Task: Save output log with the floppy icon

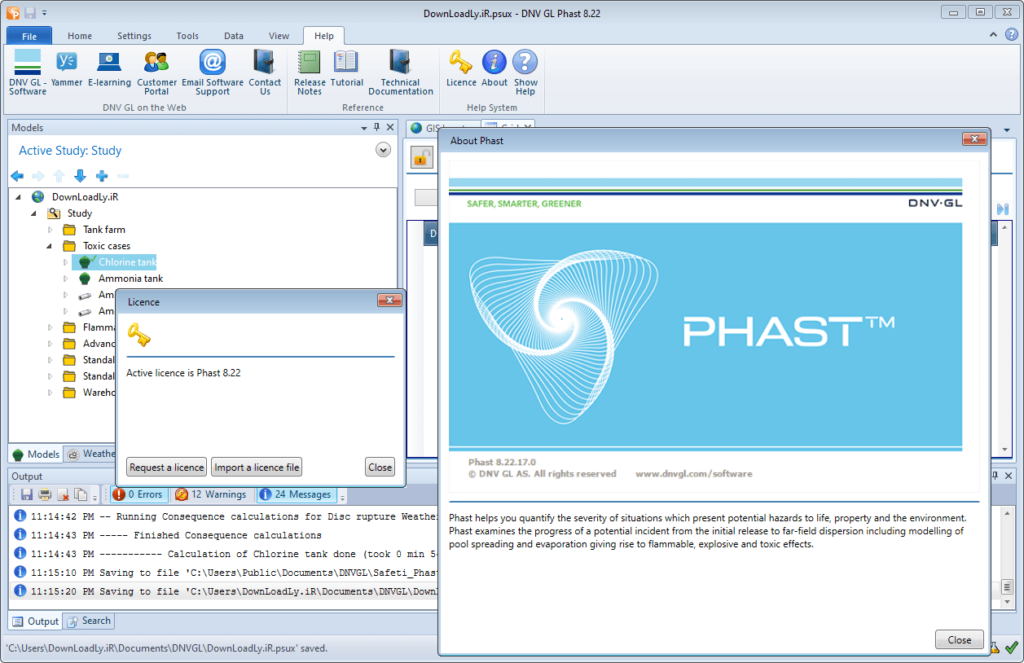Action: coord(27,494)
